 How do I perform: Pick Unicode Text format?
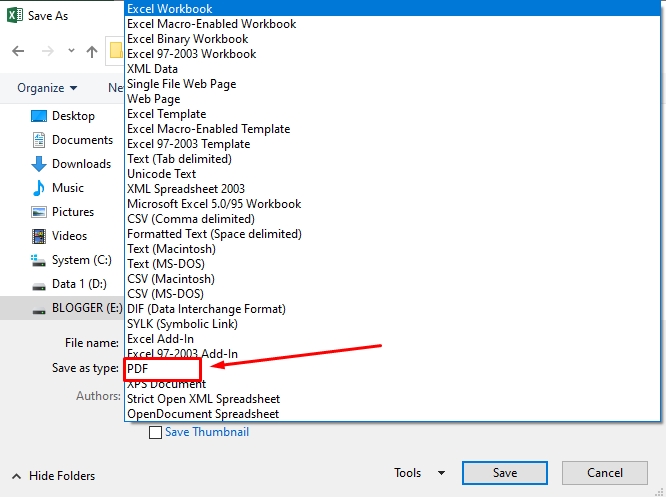click(x=392, y=174)
